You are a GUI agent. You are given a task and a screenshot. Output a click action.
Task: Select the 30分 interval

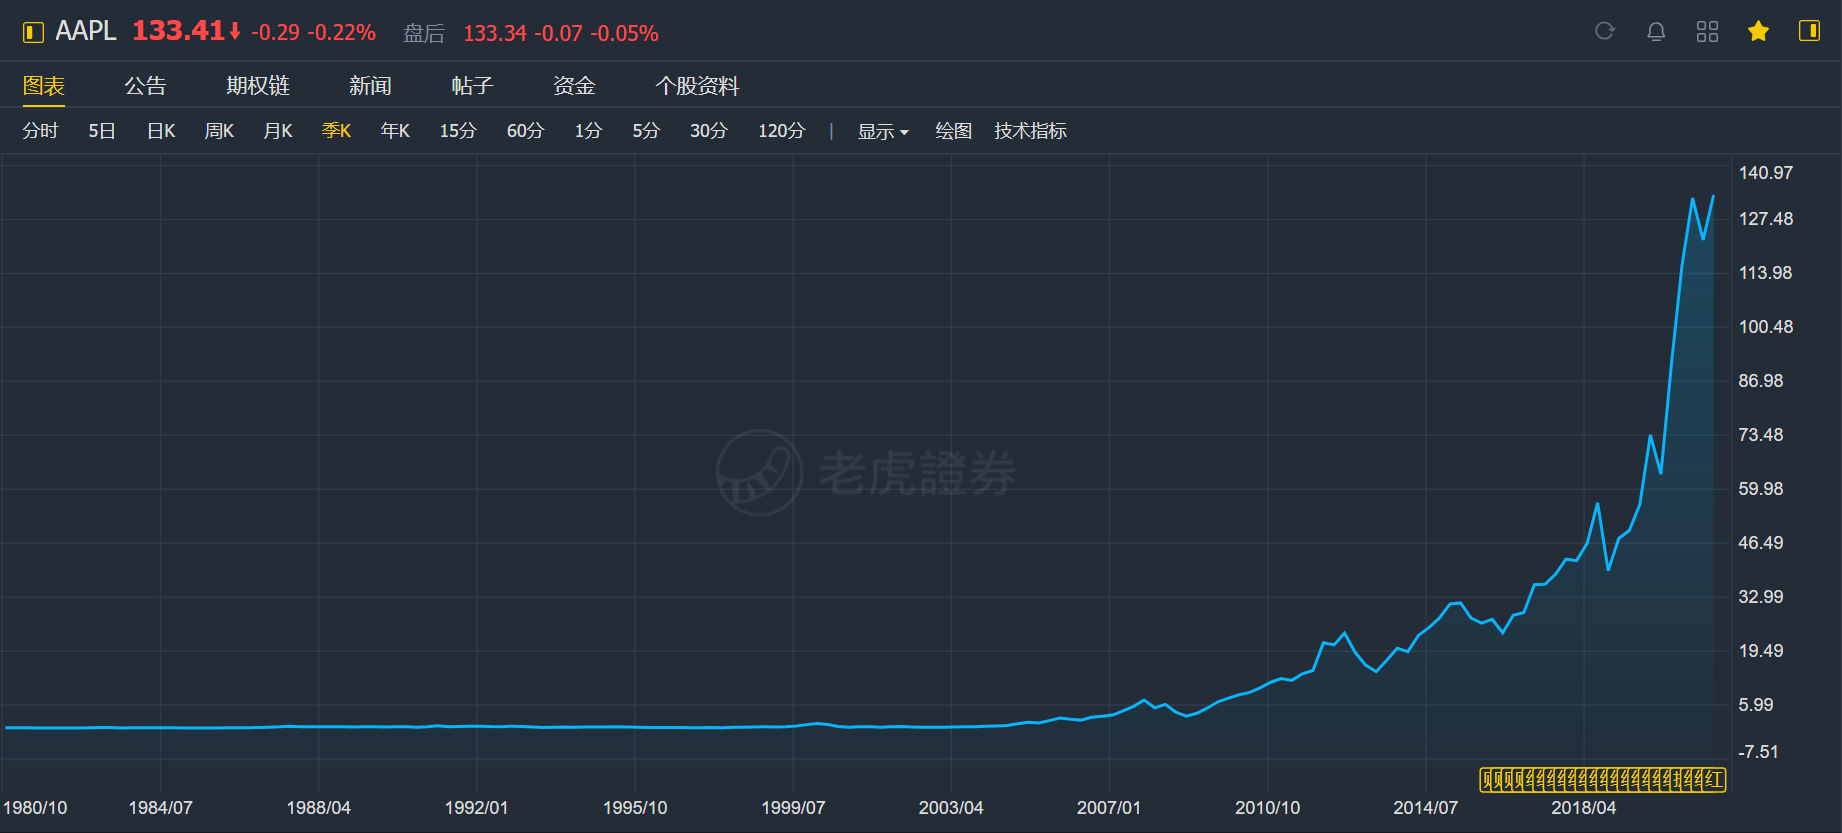pos(708,131)
